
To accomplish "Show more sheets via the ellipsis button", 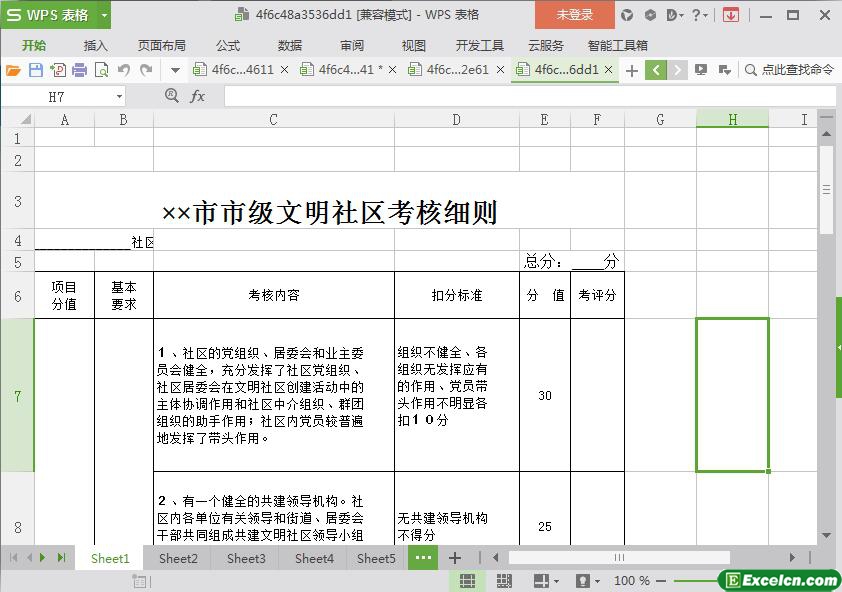I will pyautogui.click(x=423, y=558).
